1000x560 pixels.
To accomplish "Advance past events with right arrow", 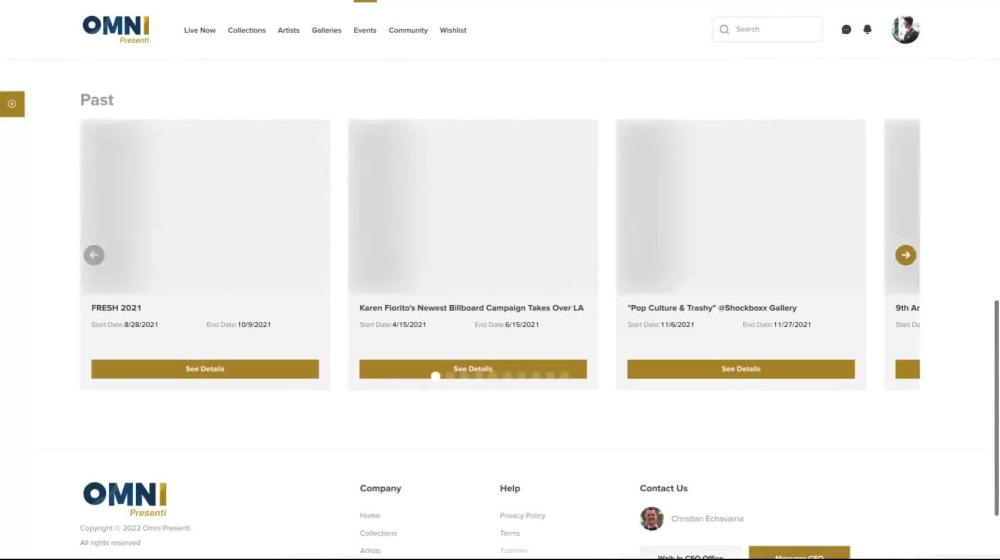I will pyautogui.click(x=906, y=255).
